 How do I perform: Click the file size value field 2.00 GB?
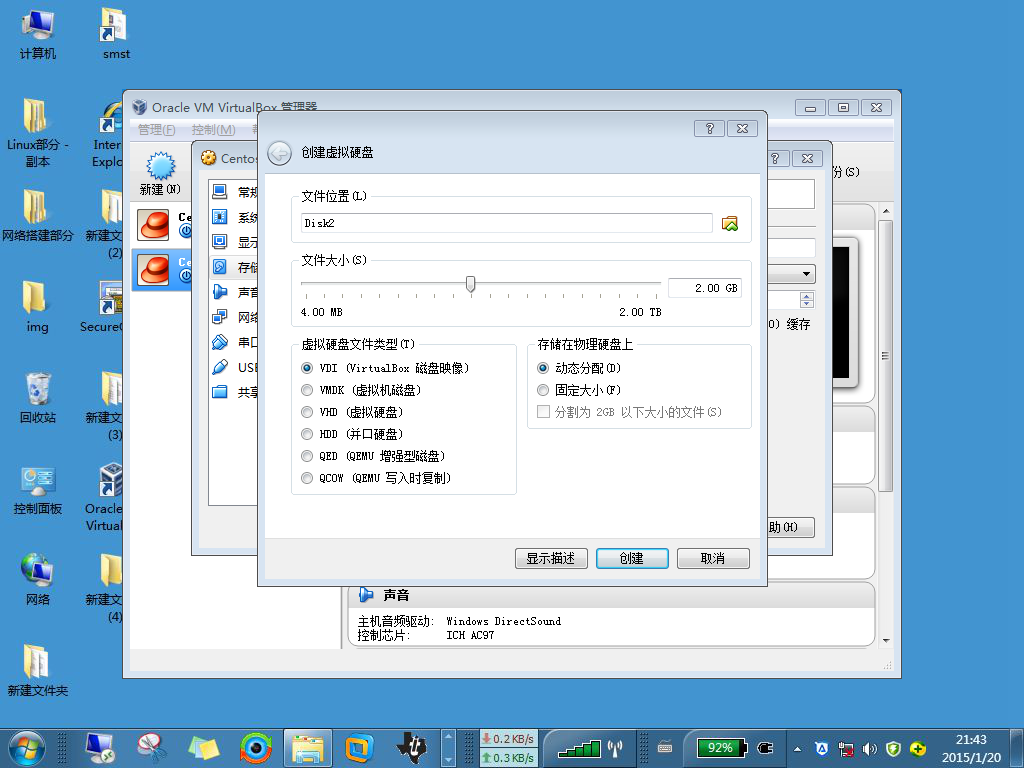[x=705, y=288]
